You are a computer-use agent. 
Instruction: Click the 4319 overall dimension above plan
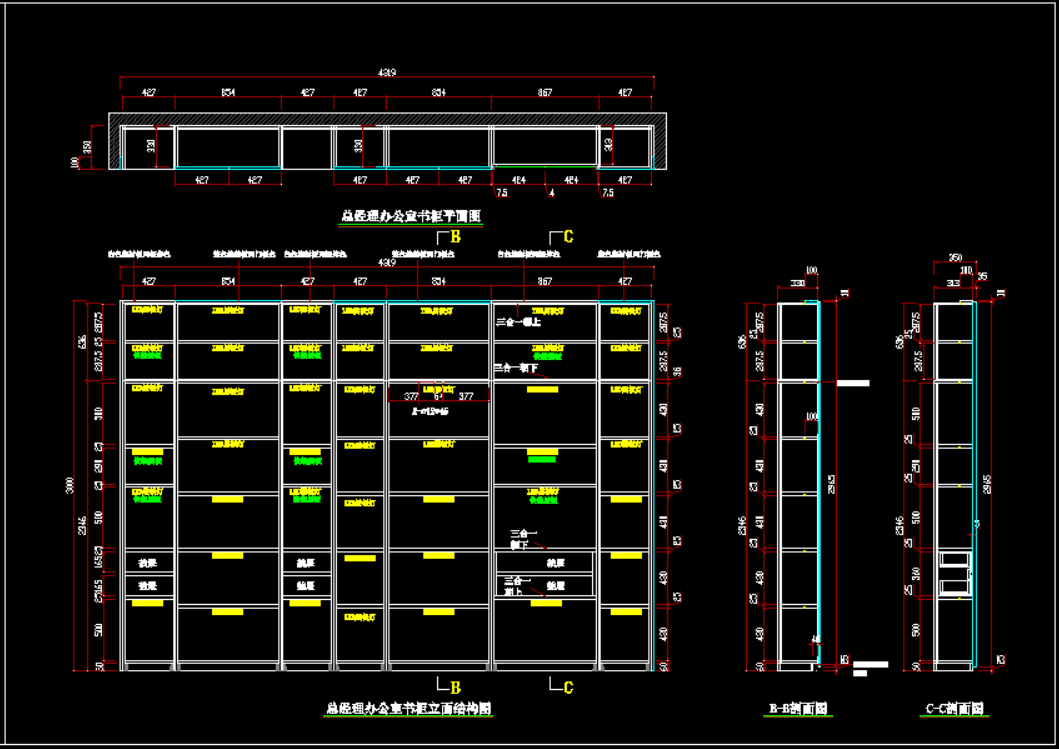point(387,72)
